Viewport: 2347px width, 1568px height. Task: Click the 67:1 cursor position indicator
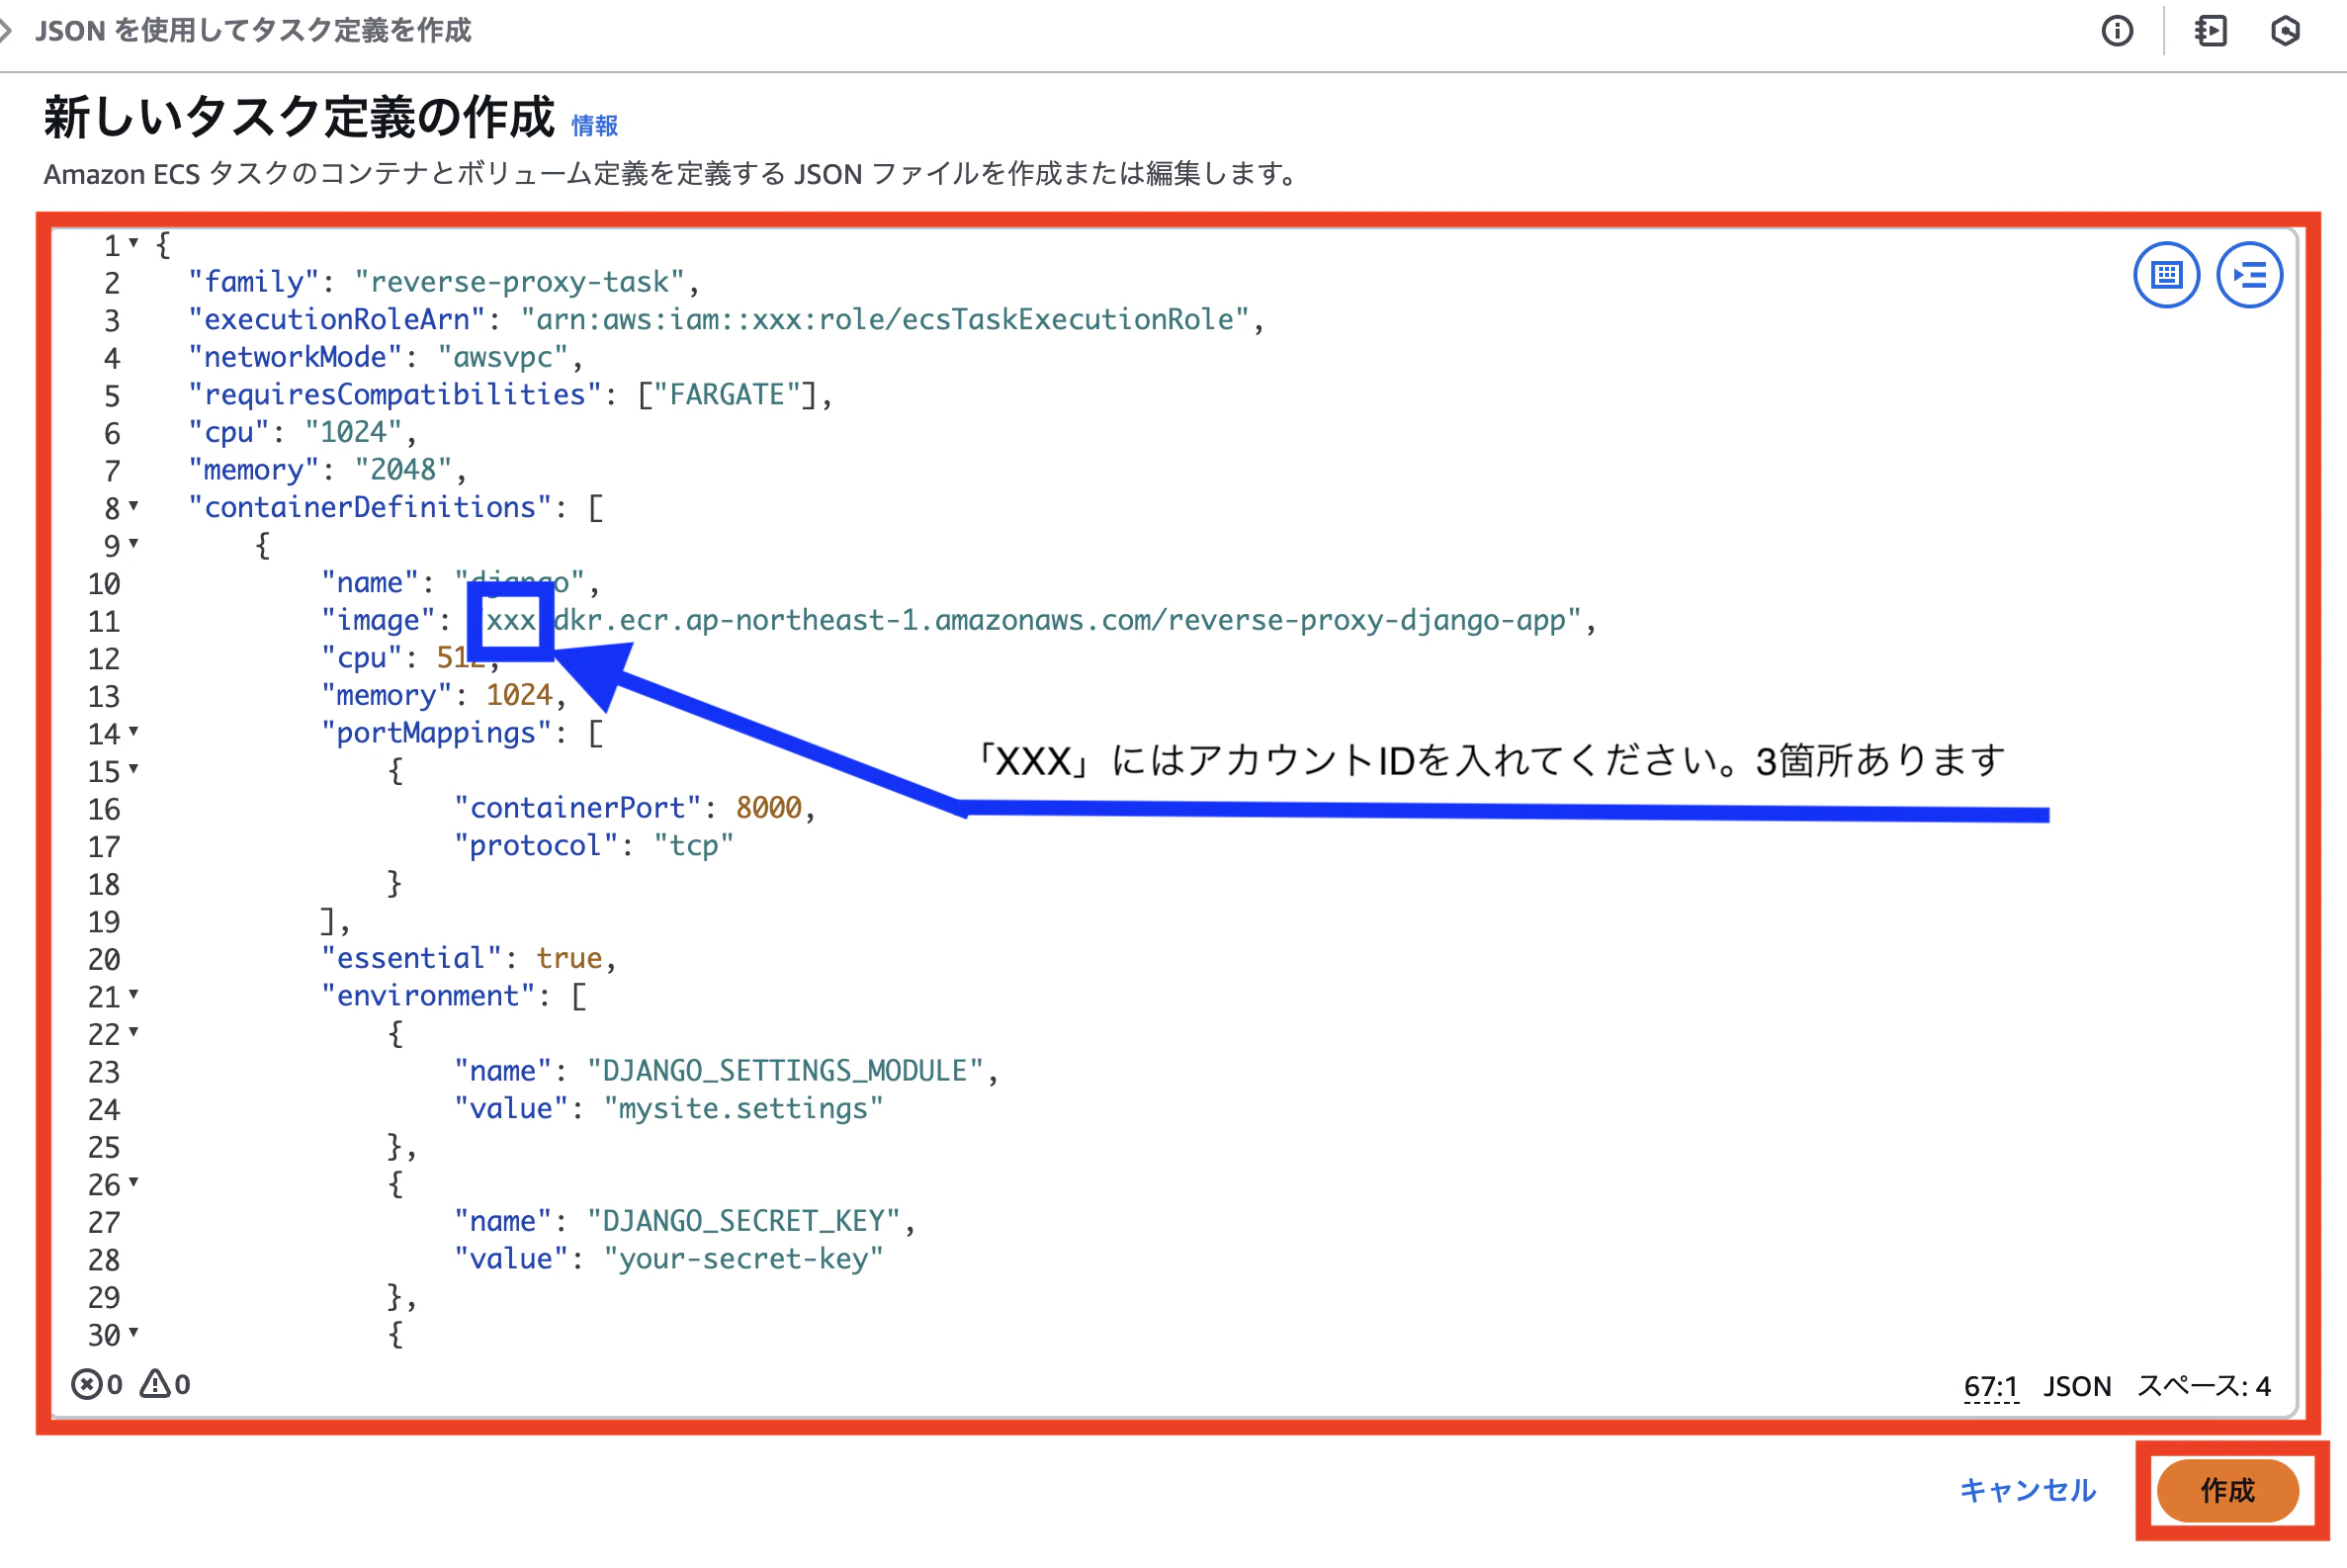coord(1990,1386)
